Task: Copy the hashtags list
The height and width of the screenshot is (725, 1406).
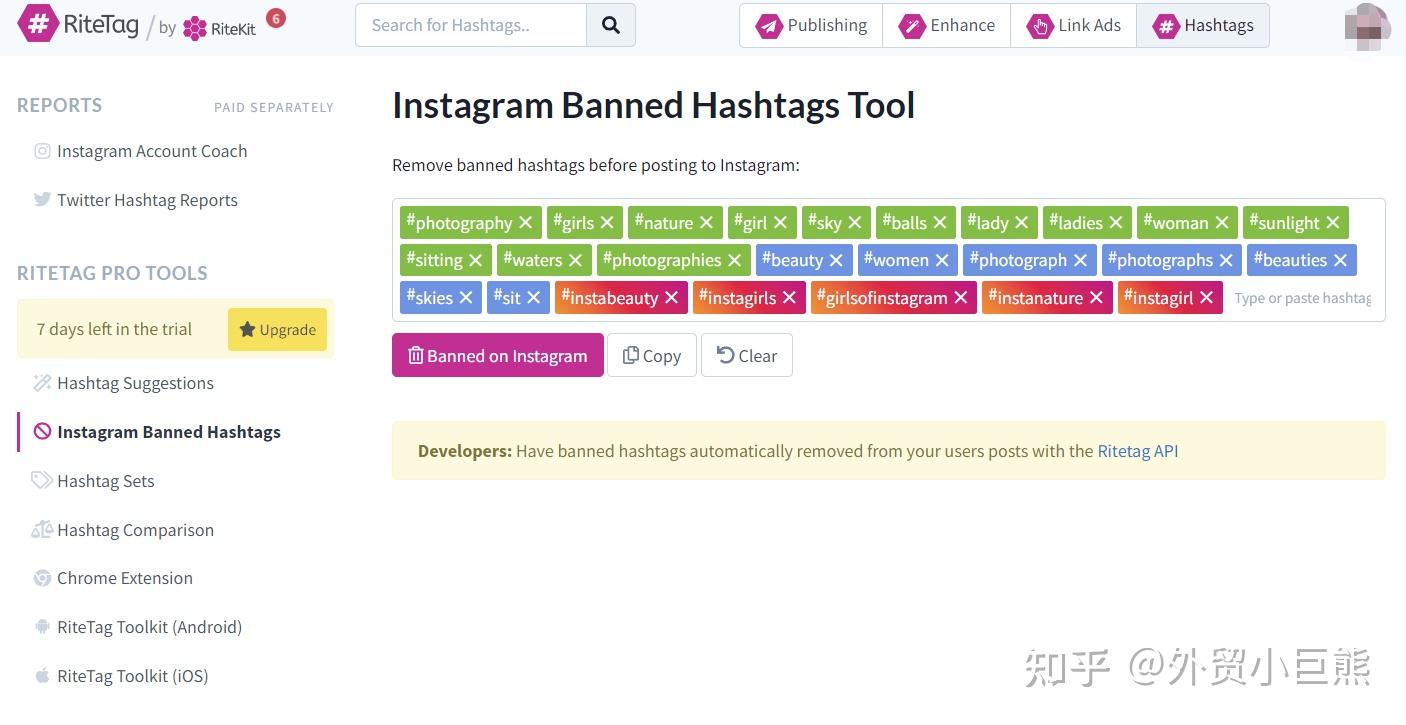Action: (651, 355)
